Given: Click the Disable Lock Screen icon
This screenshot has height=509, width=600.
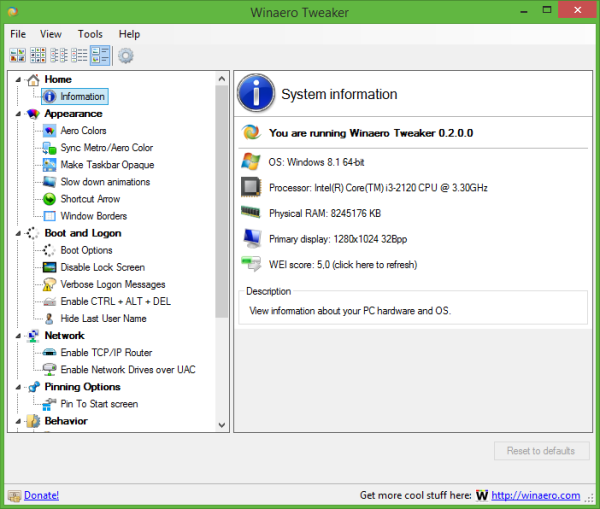Looking at the screenshot, I should pyautogui.click(x=49, y=267).
